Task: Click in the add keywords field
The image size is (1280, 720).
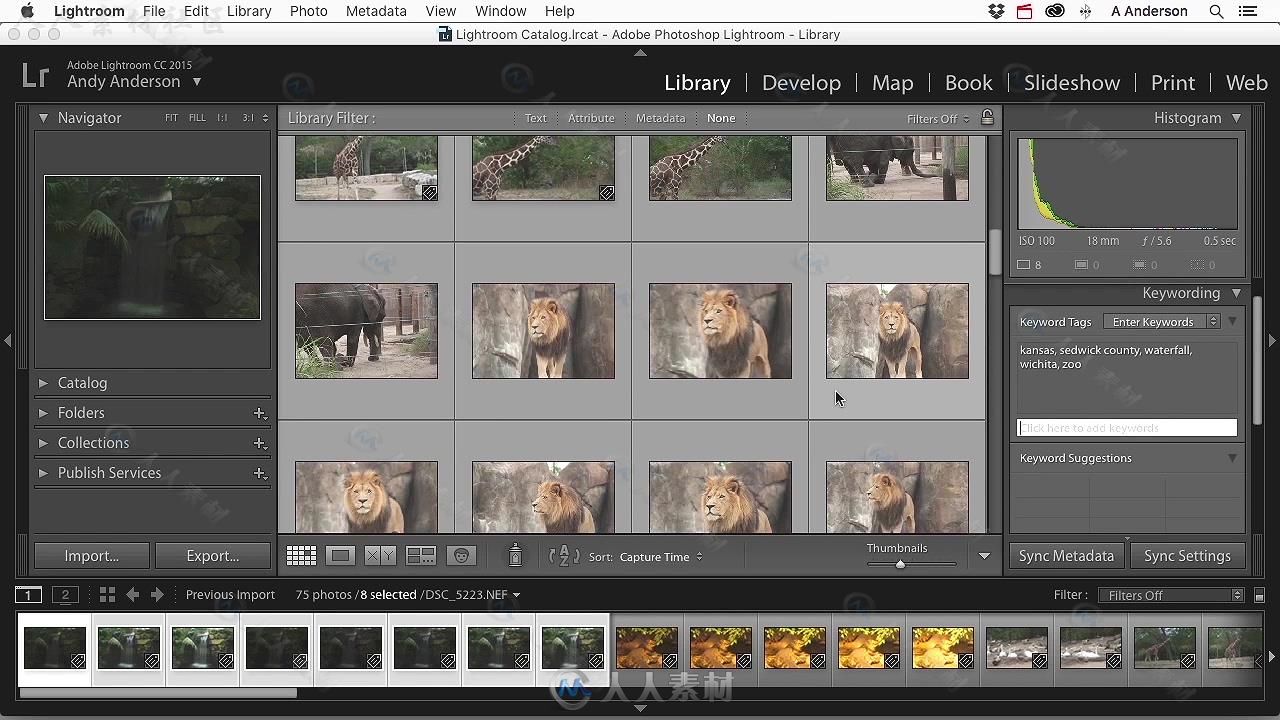Action: 1127,428
